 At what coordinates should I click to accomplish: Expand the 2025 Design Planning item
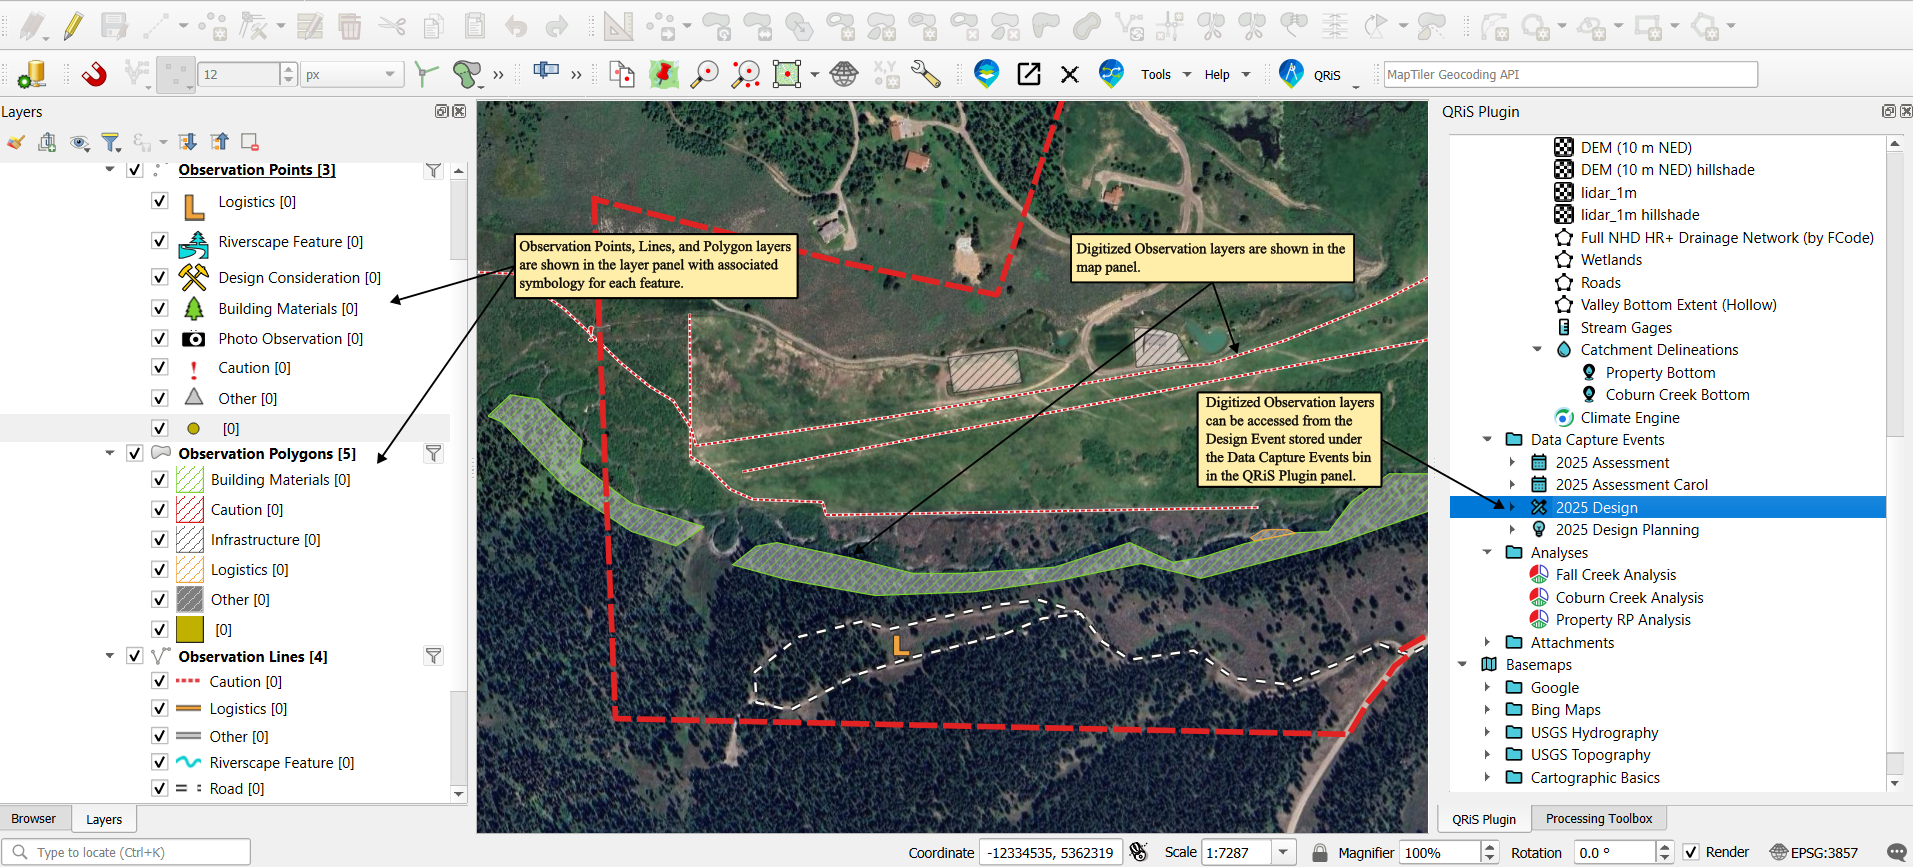(x=1512, y=530)
